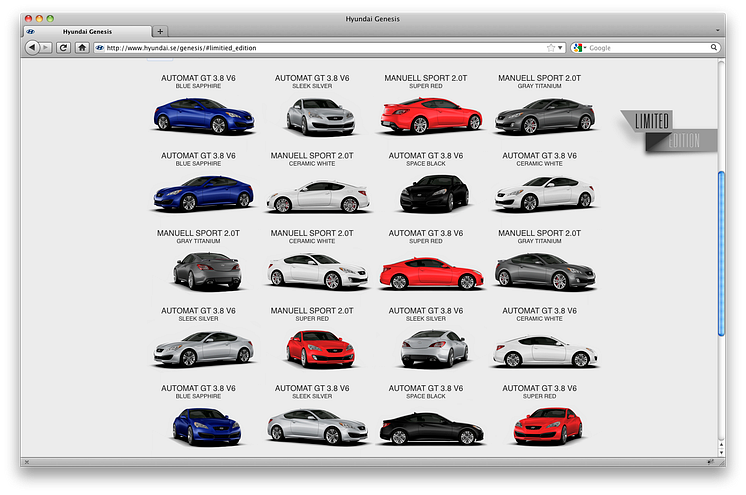This screenshot has width=746, height=495.
Task: Click the scrollbar down arrow
Action: tap(721, 453)
